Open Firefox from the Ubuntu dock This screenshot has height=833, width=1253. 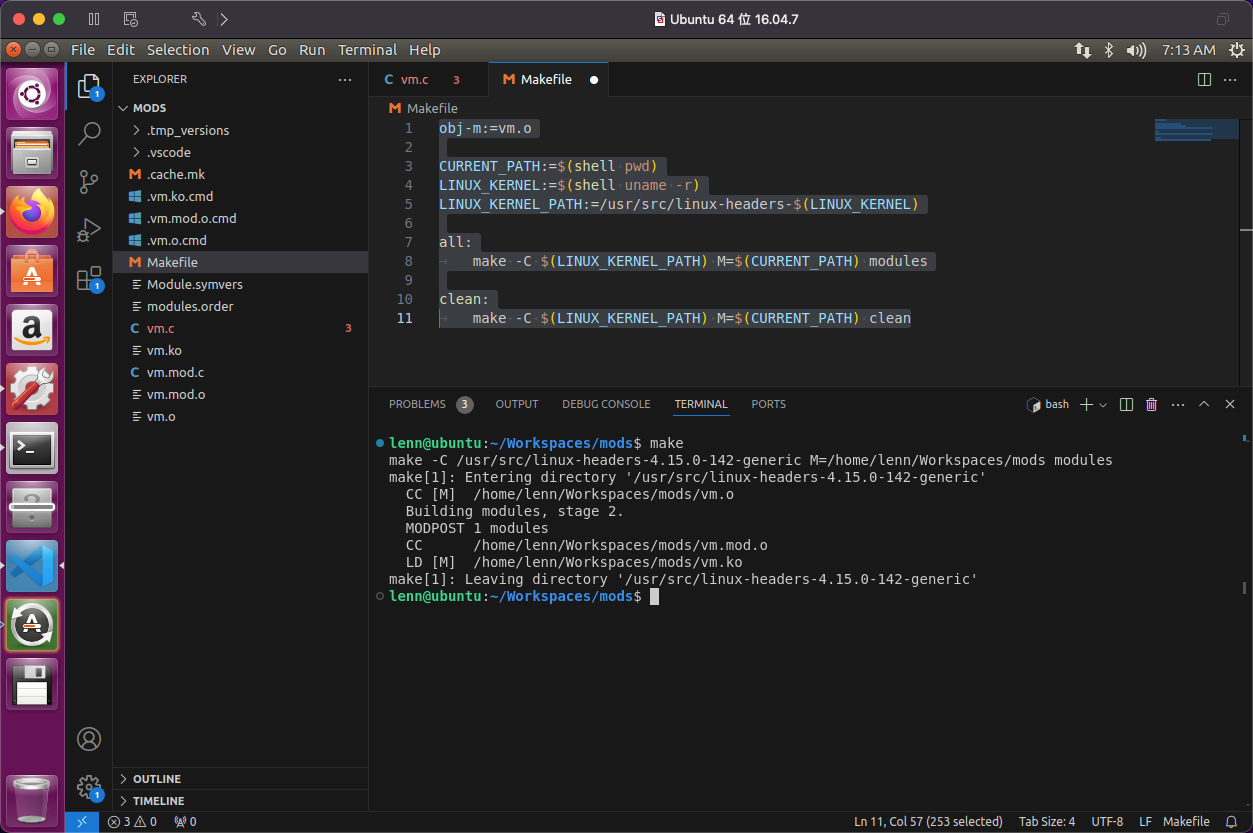click(x=33, y=212)
